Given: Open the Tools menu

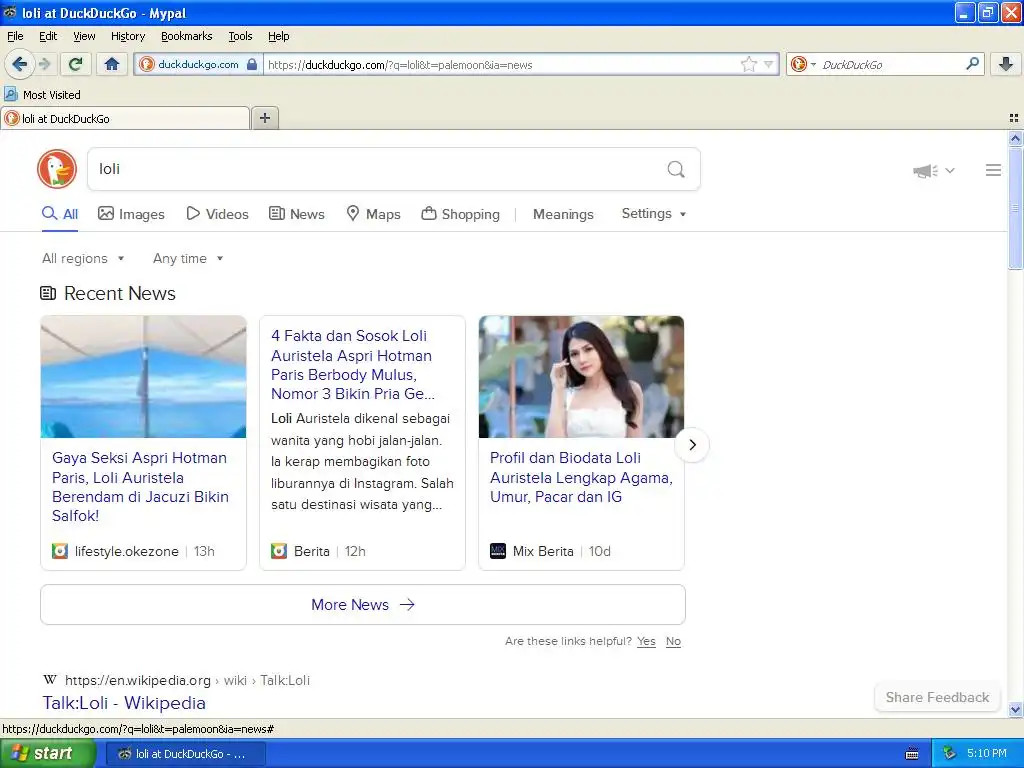Looking at the screenshot, I should (x=240, y=36).
